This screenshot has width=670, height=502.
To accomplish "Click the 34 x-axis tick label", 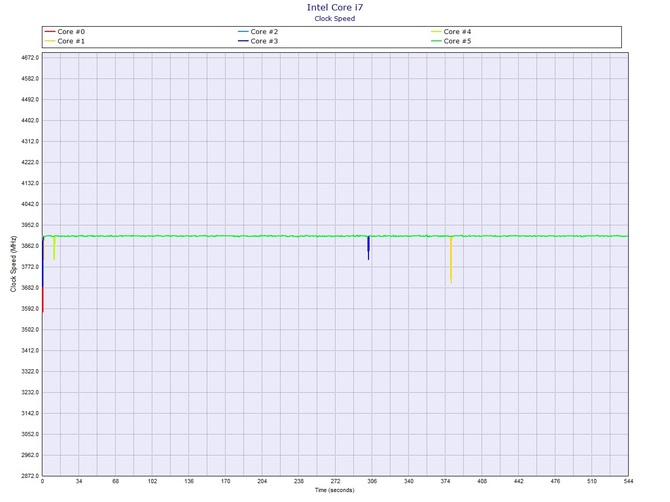I will [x=79, y=481].
